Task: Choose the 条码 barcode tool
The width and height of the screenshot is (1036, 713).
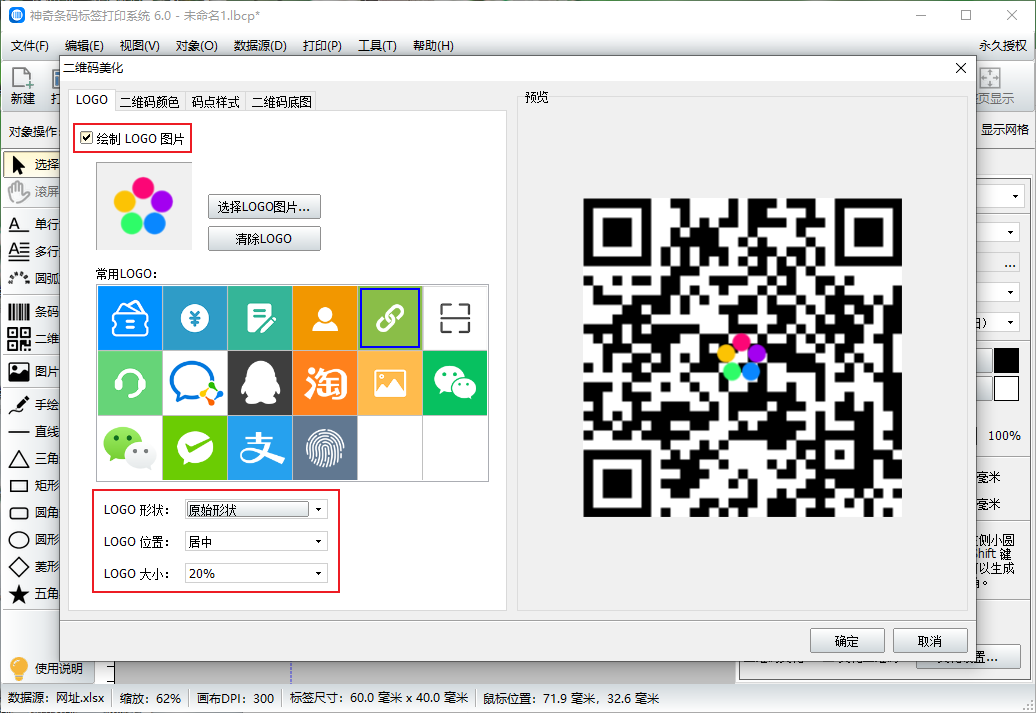Action: tap(33, 311)
